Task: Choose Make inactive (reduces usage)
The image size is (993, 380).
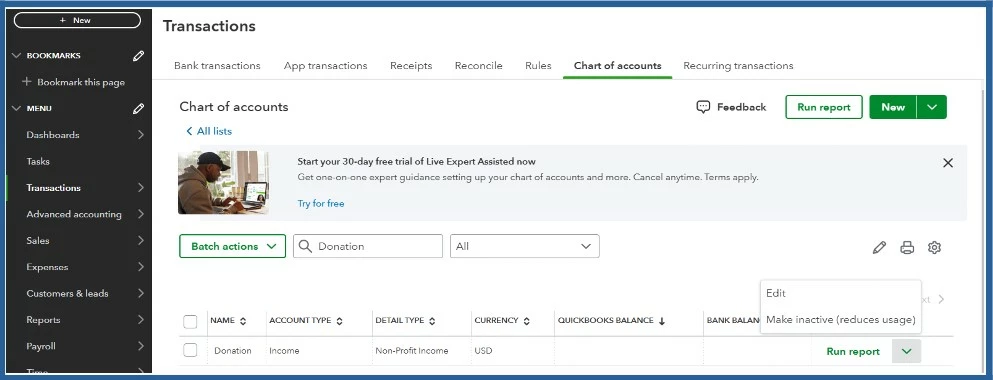Action: (x=840, y=320)
